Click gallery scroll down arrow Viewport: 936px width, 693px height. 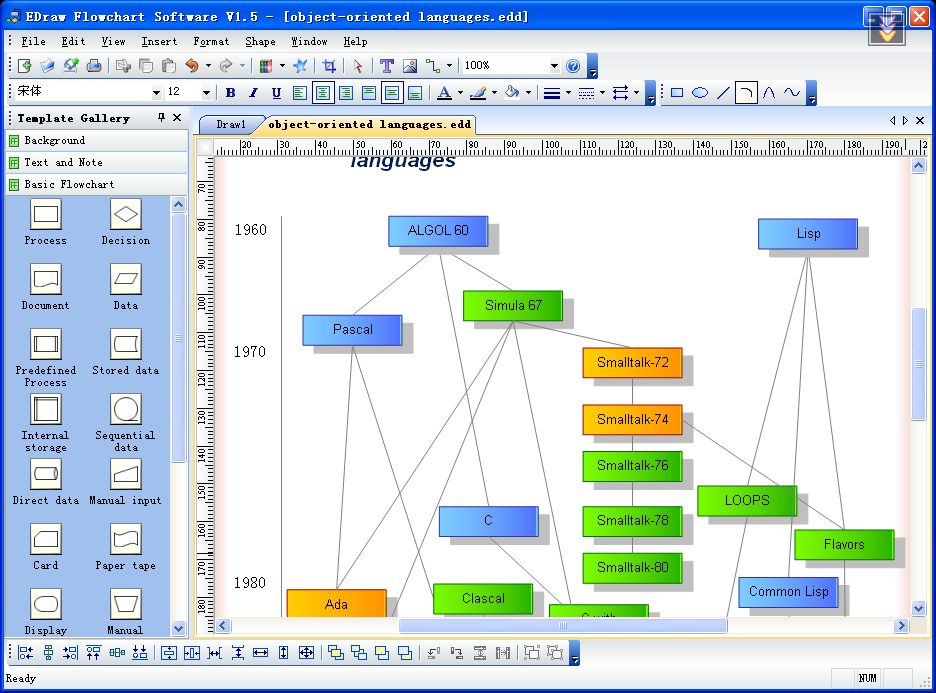tap(178, 629)
